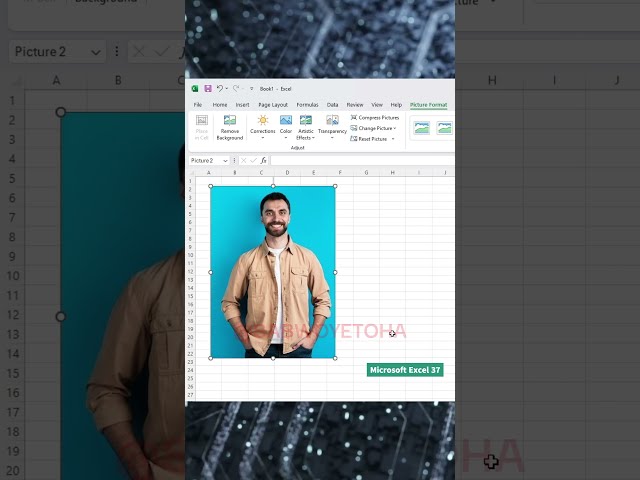Click the Select All corner triangle
This screenshot has width=640, height=480.
pyautogui.click(x=191, y=173)
